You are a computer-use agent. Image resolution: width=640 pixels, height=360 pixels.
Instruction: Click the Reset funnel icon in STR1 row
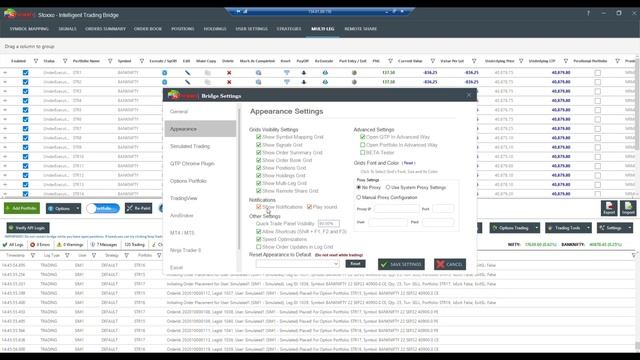[x=287, y=73]
